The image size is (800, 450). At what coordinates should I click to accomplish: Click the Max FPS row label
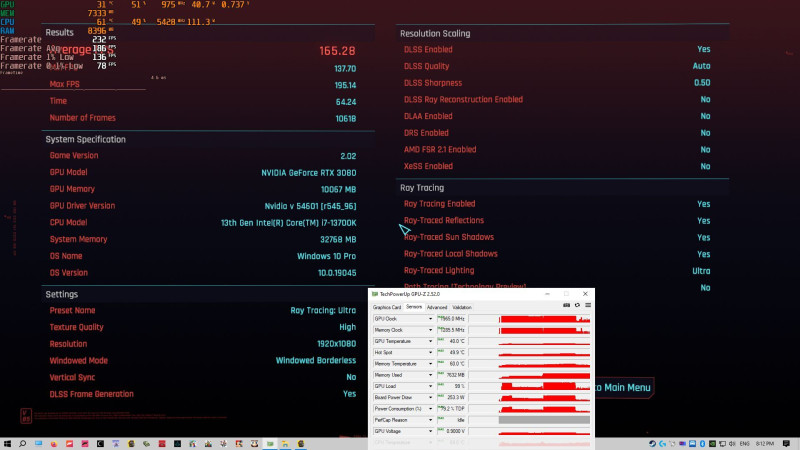tap(64, 84)
